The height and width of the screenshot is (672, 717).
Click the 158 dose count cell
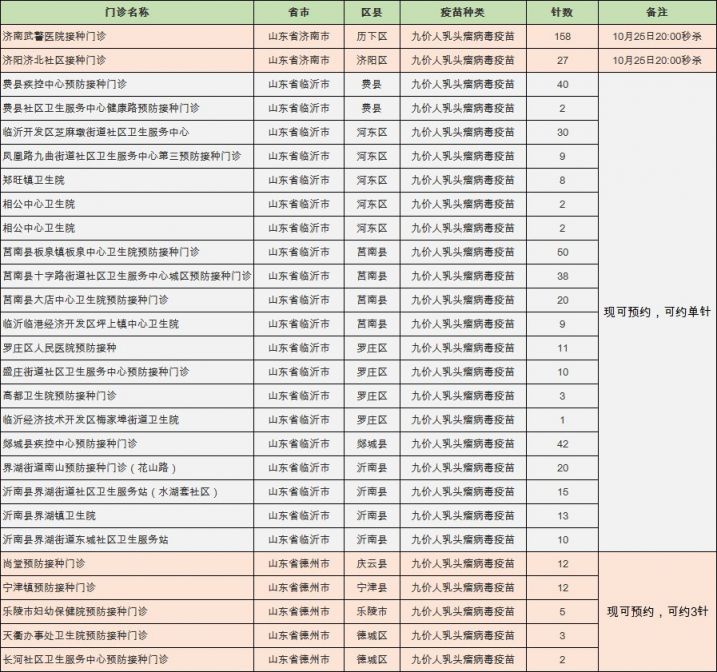coord(562,37)
